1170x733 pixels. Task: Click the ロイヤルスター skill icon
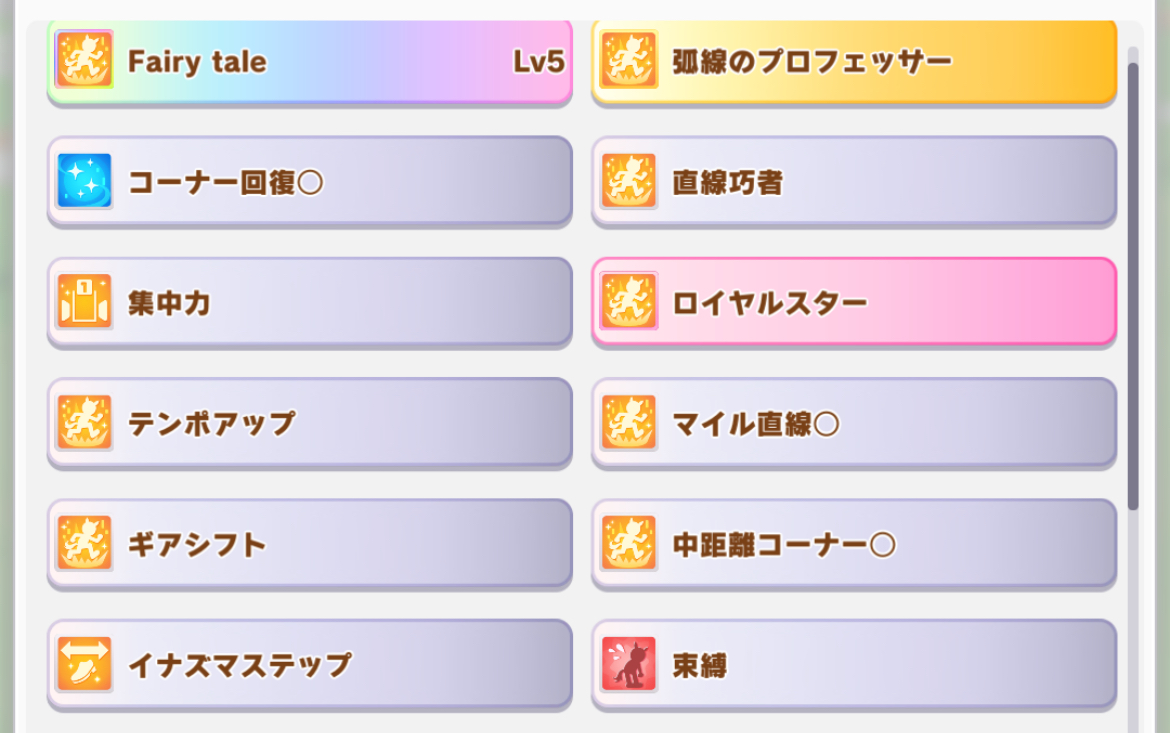coord(628,302)
